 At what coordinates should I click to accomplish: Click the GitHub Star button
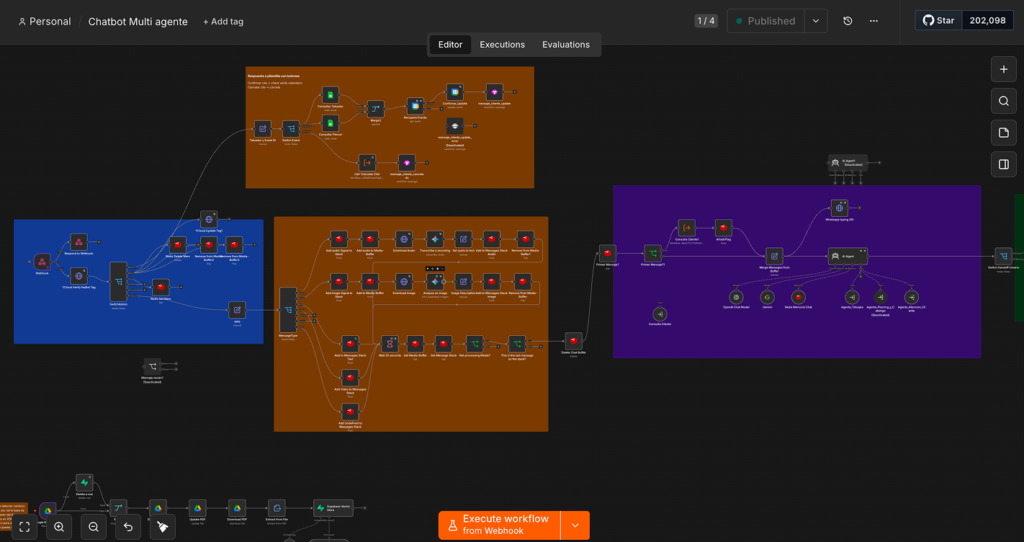pos(938,21)
